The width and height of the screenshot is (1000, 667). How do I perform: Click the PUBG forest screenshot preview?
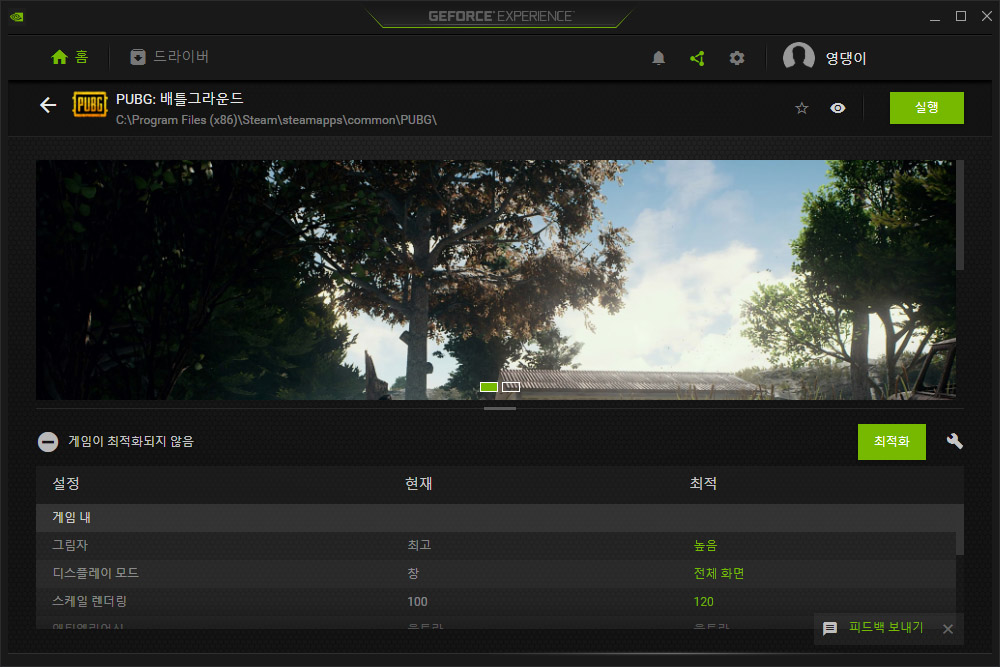point(496,280)
